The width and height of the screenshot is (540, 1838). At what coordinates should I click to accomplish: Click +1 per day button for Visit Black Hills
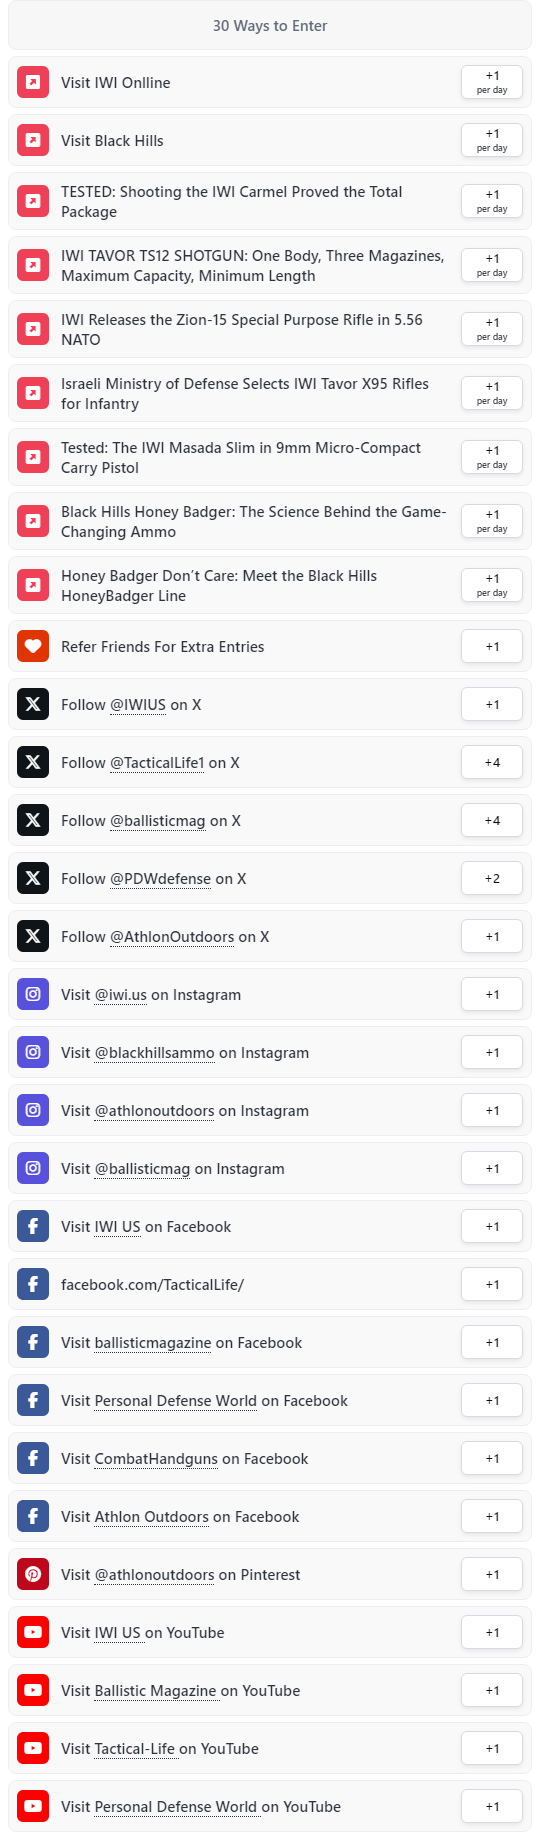[x=492, y=140]
